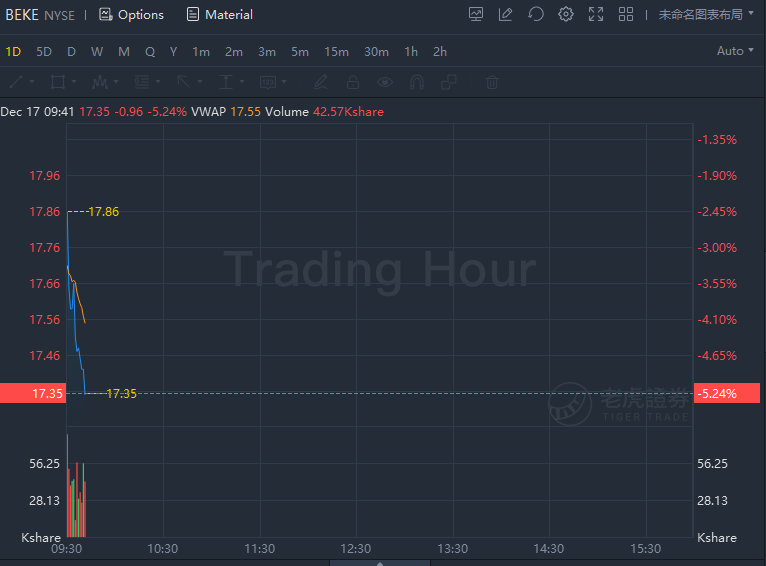This screenshot has width=766, height=566.
Task: Select the 2m interval
Action: (234, 51)
